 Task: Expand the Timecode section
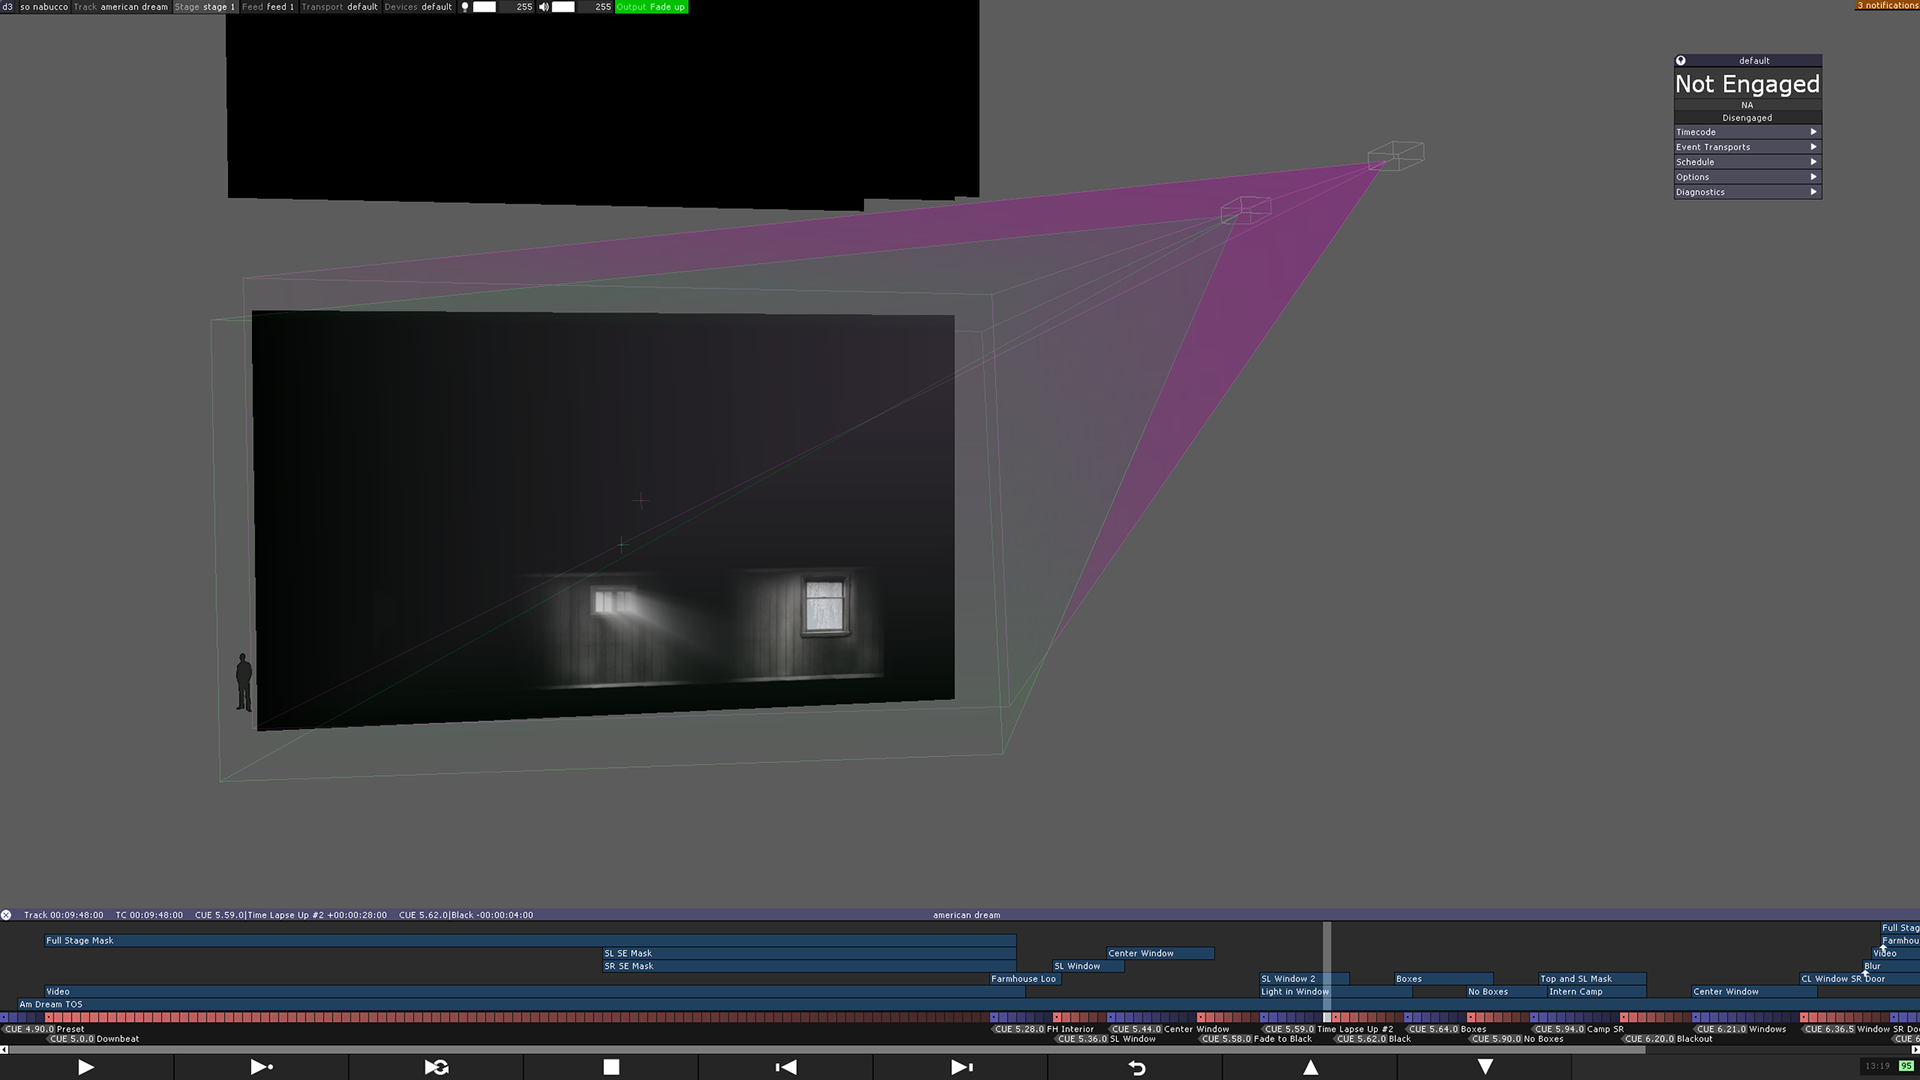tap(1746, 132)
